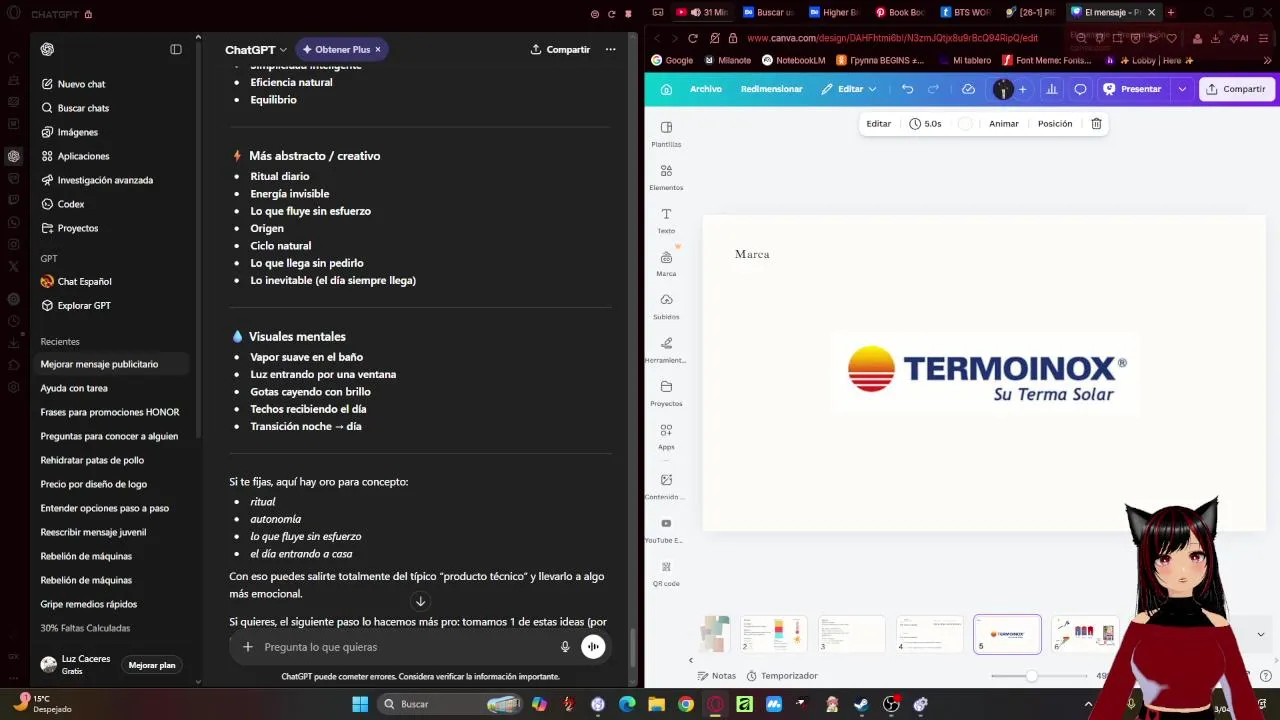Open Chat Español GPT

click(x=84, y=282)
